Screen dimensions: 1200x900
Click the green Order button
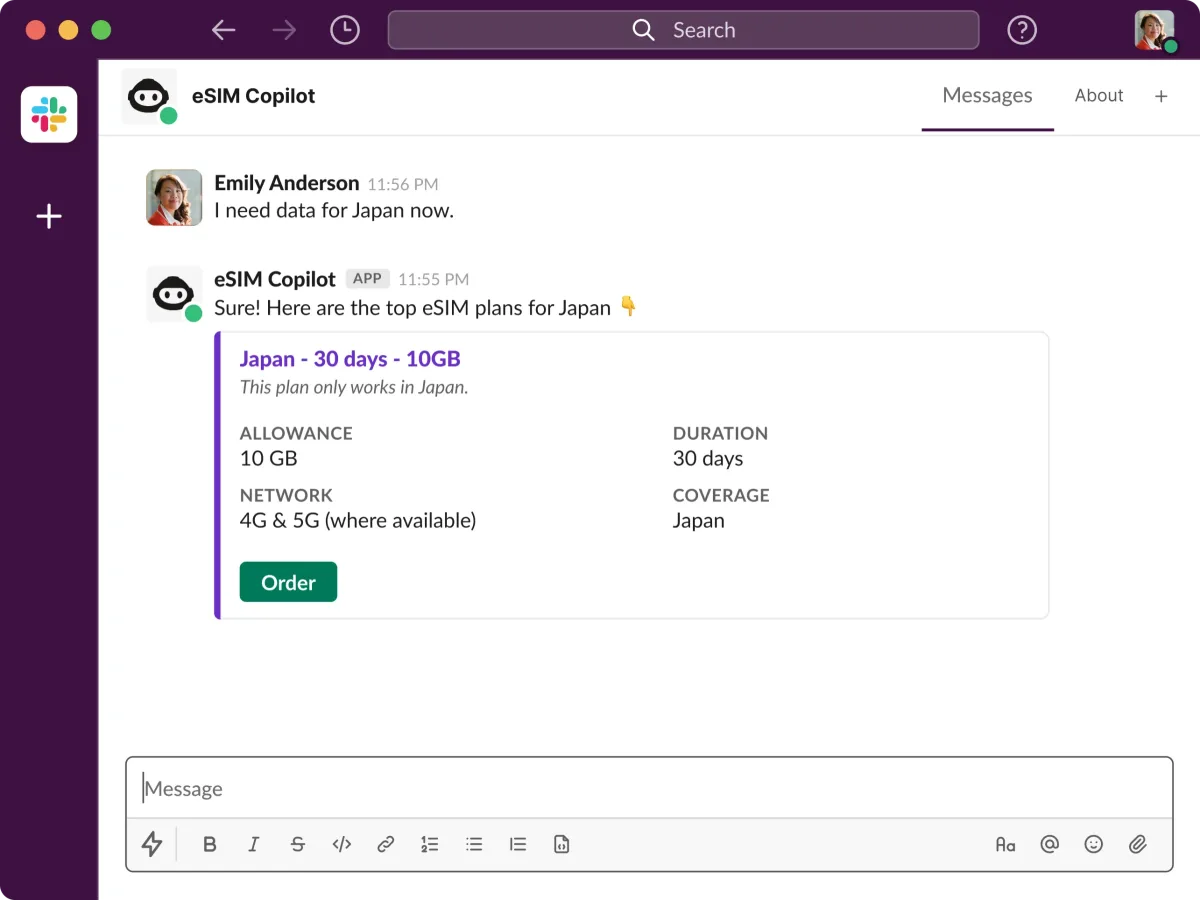click(288, 582)
